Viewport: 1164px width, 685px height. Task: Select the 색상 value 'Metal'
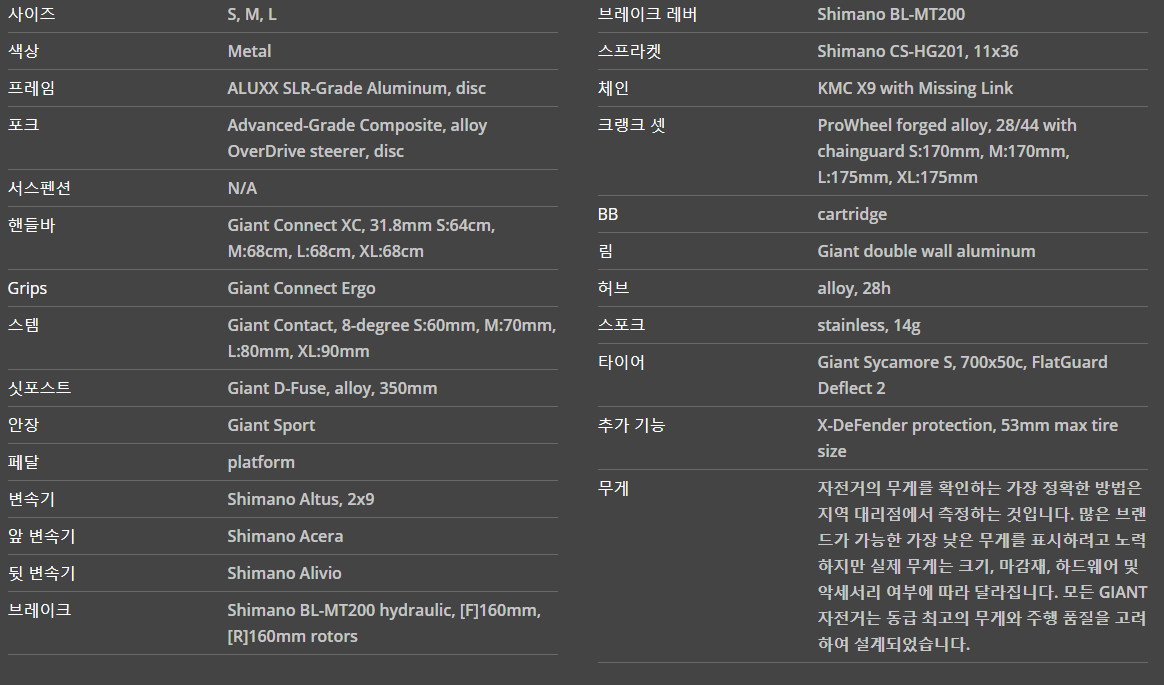point(249,51)
